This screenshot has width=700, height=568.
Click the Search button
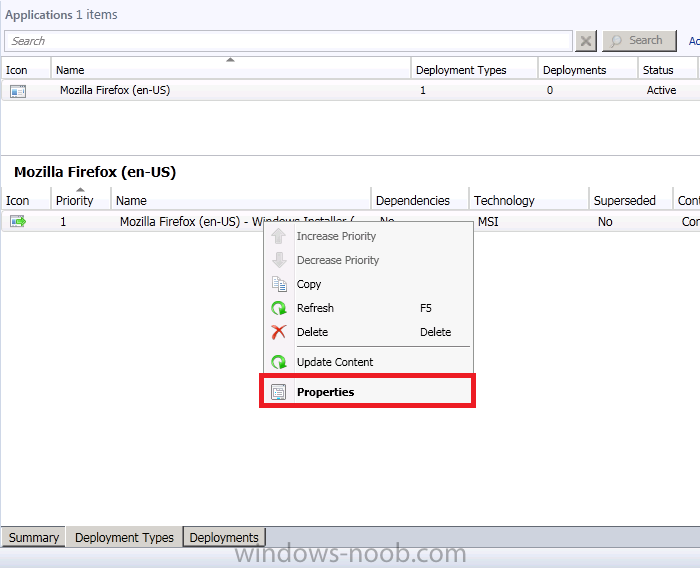coord(639,41)
